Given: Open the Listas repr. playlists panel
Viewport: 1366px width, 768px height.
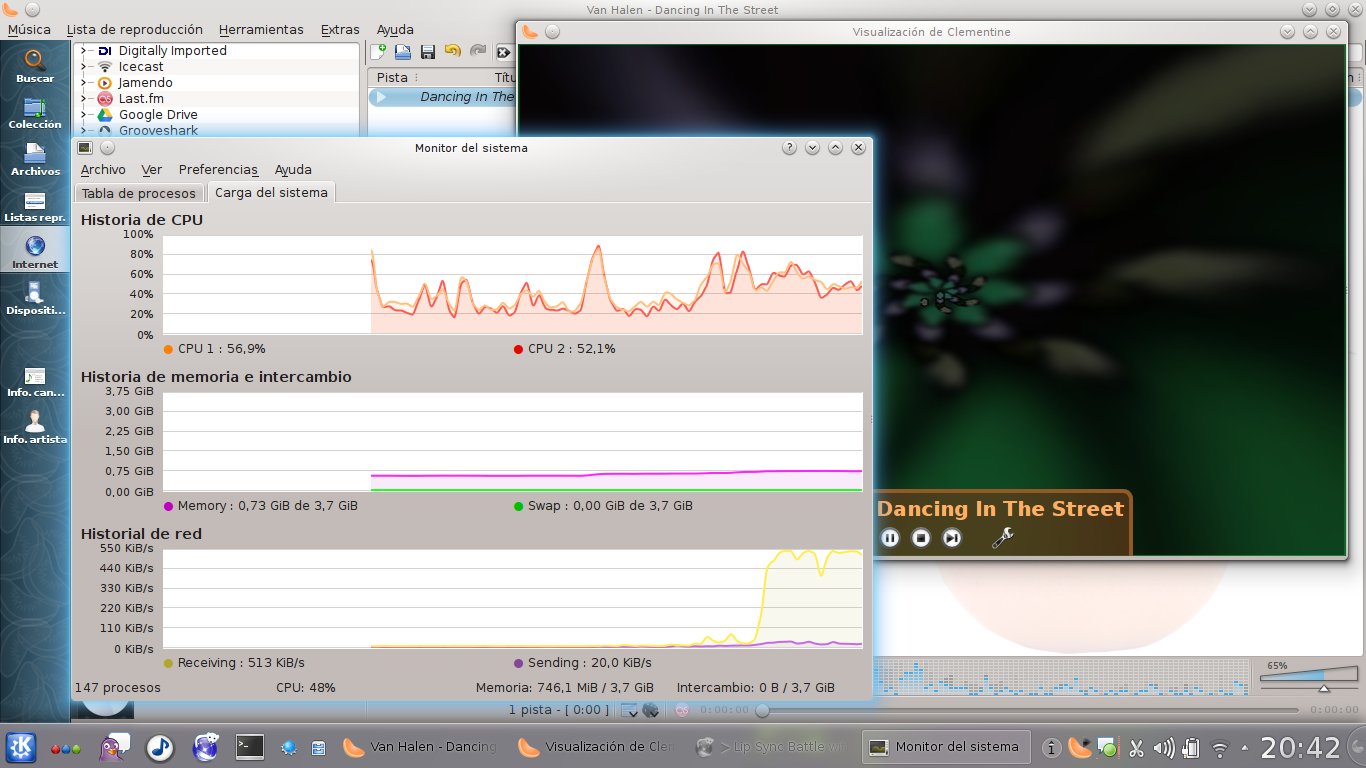Looking at the screenshot, I should point(35,206).
